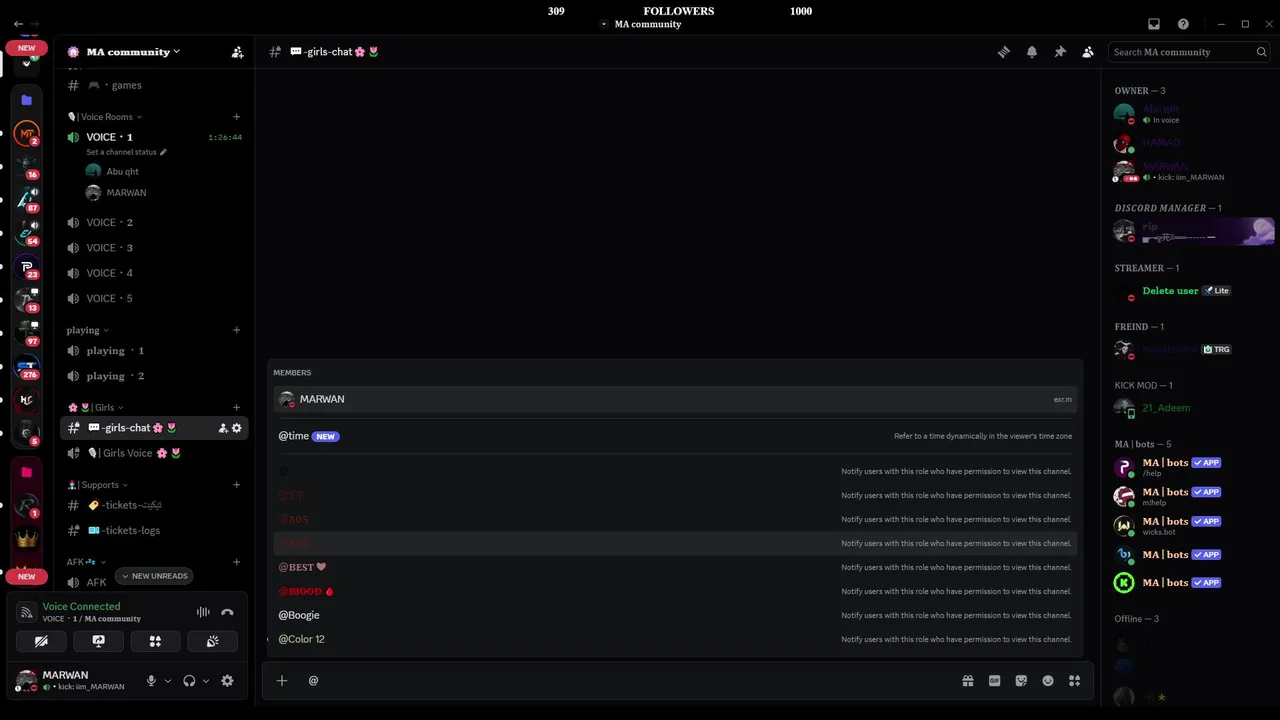Screen dimensions: 1280x720
Task: Open notification settings bell icon
Action: tap(1032, 52)
